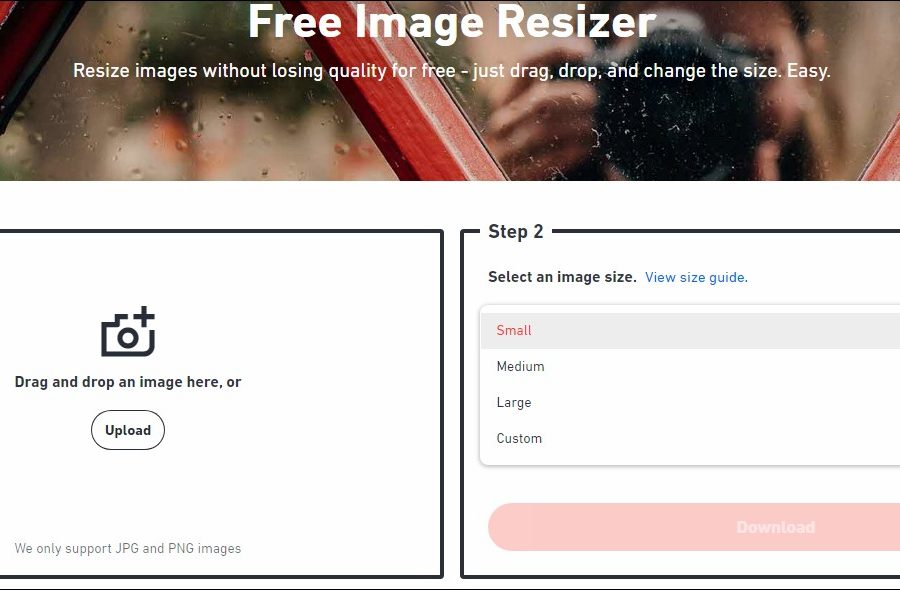Screen dimensions: 900x590
Task: Click the JPG and PNG support note
Action: 128,548
